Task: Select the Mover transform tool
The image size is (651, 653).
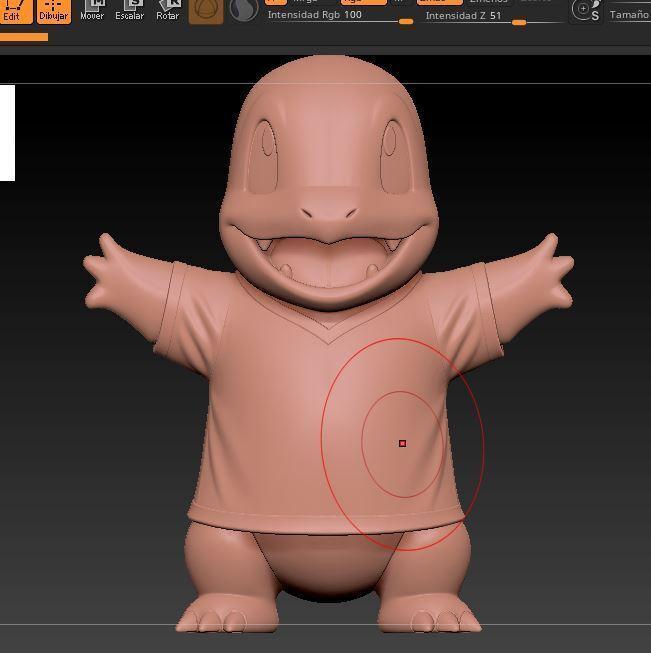Action: 92,11
